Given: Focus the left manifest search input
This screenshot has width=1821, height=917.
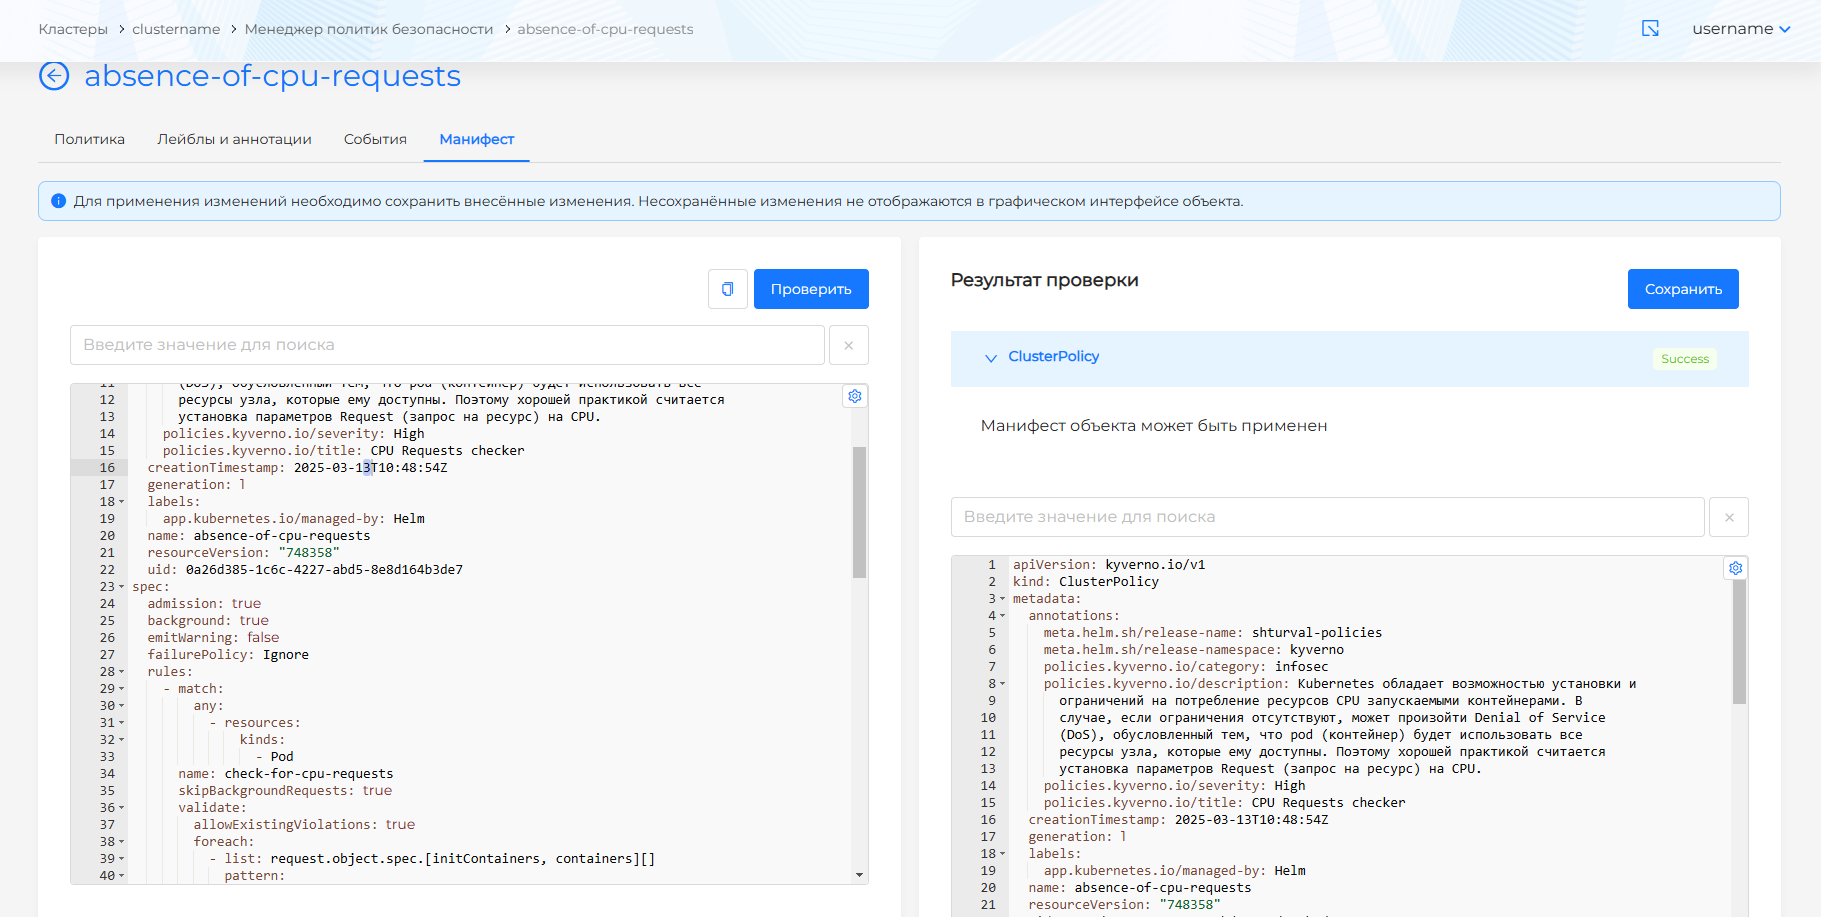Looking at the screenshot, I should 447,345.
